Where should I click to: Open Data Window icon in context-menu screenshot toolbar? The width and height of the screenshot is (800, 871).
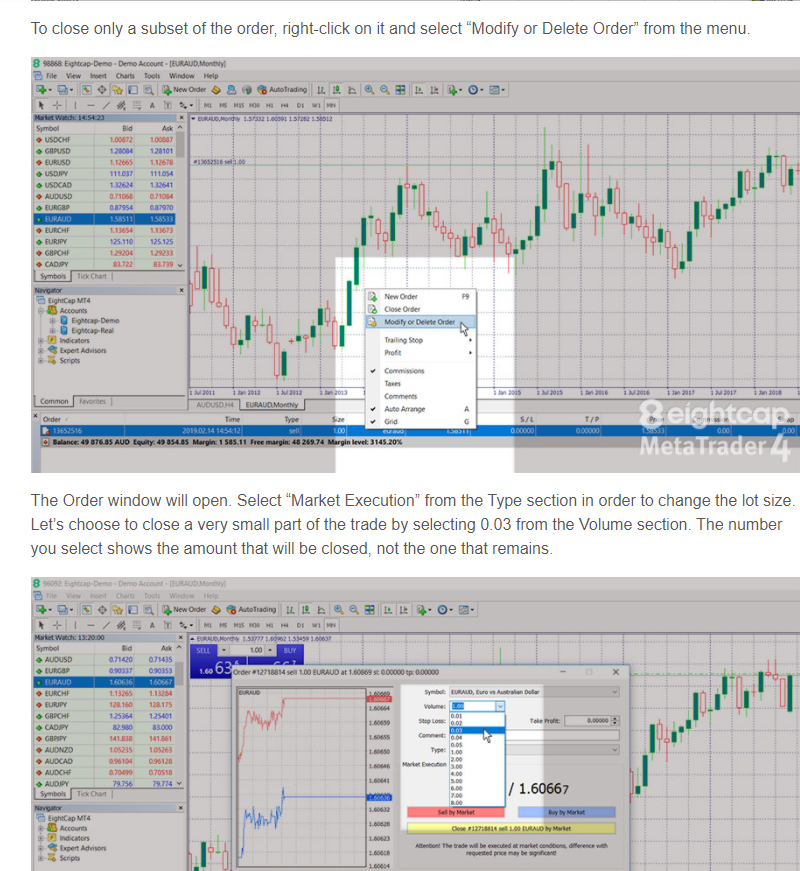tap(102, 89)
